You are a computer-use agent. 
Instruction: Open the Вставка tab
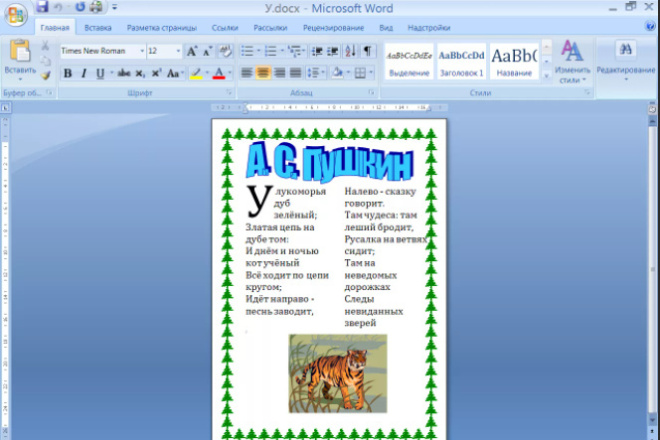(x=98, y=28)
